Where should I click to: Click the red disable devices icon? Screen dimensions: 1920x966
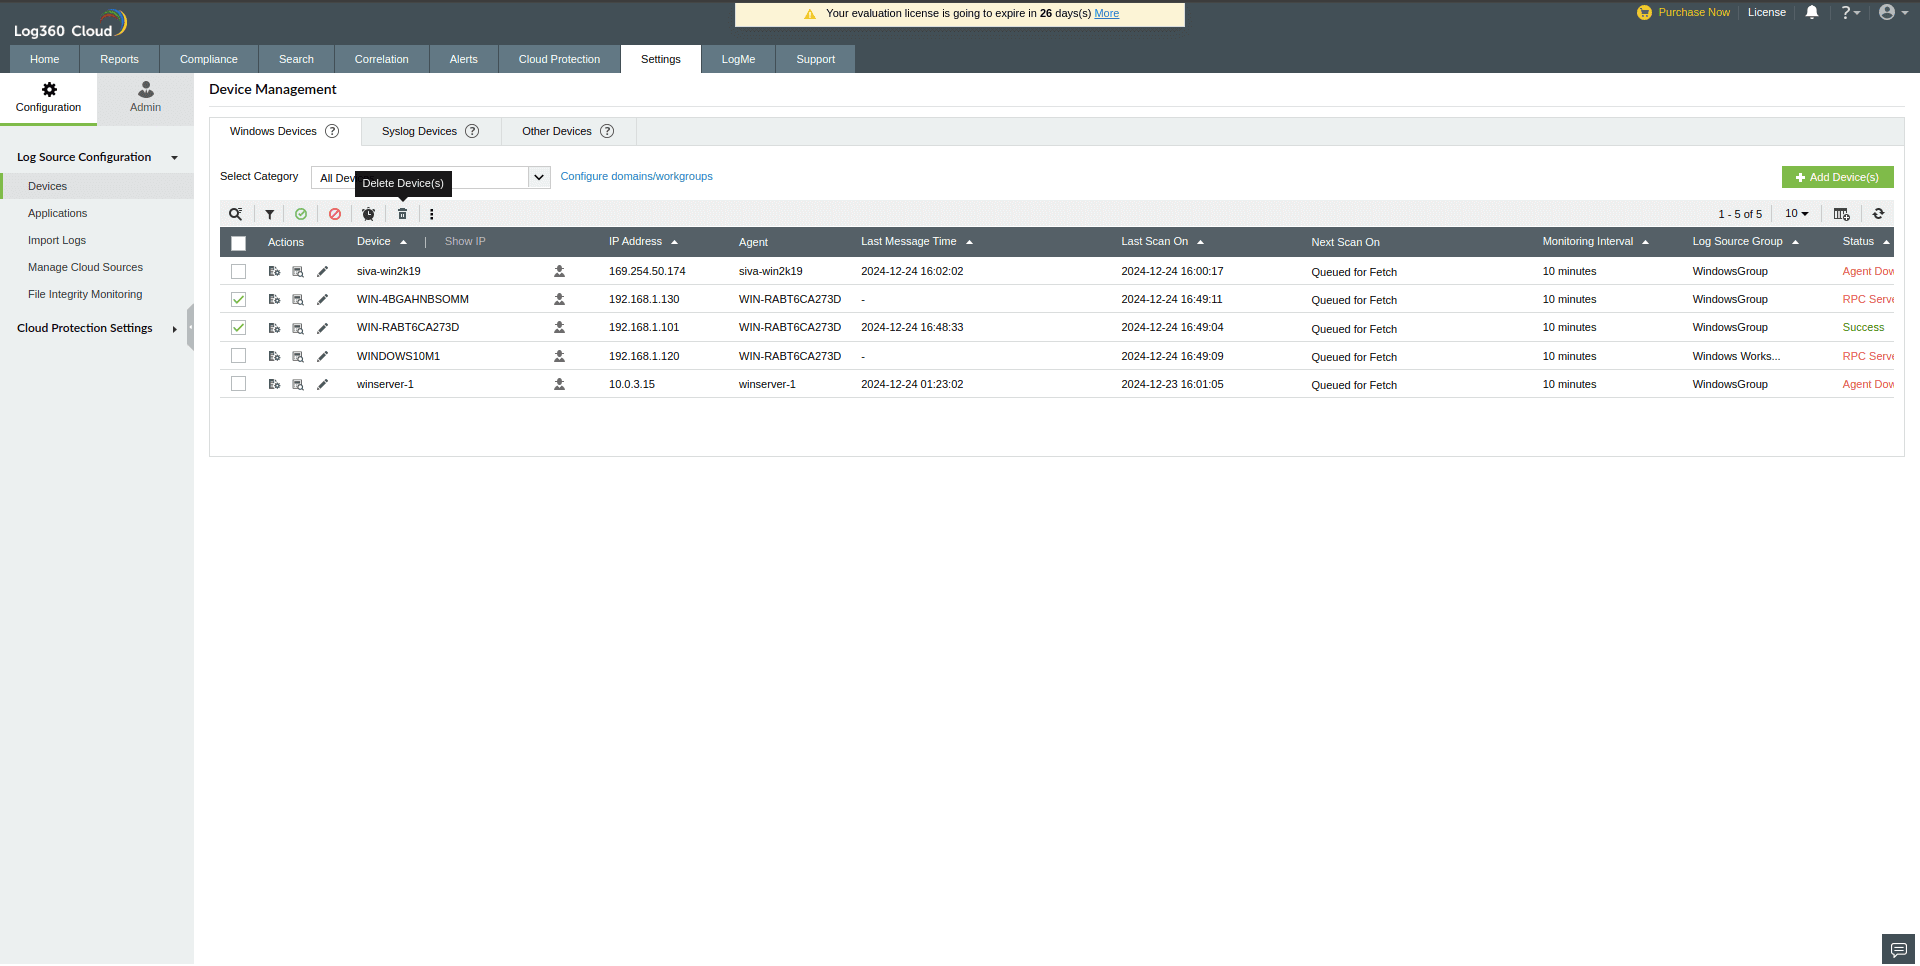click(x=335, y=213)
